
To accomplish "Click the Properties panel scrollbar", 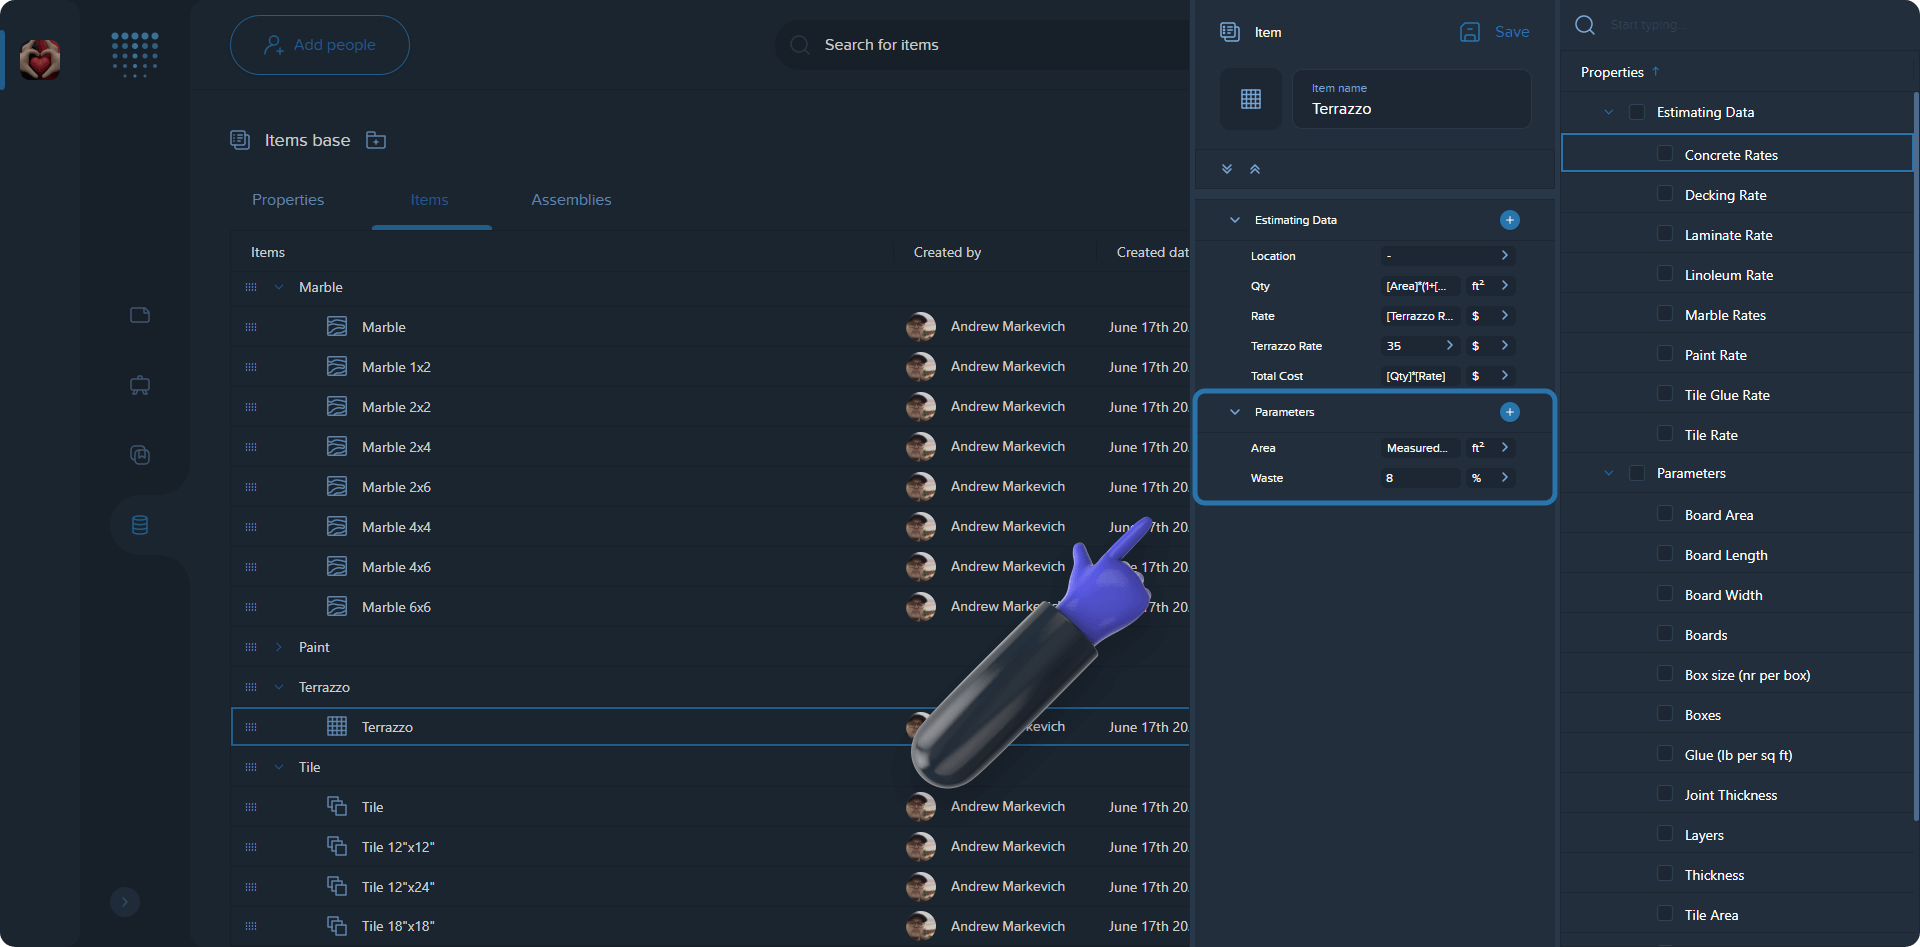I will [x=1915, y=455].
